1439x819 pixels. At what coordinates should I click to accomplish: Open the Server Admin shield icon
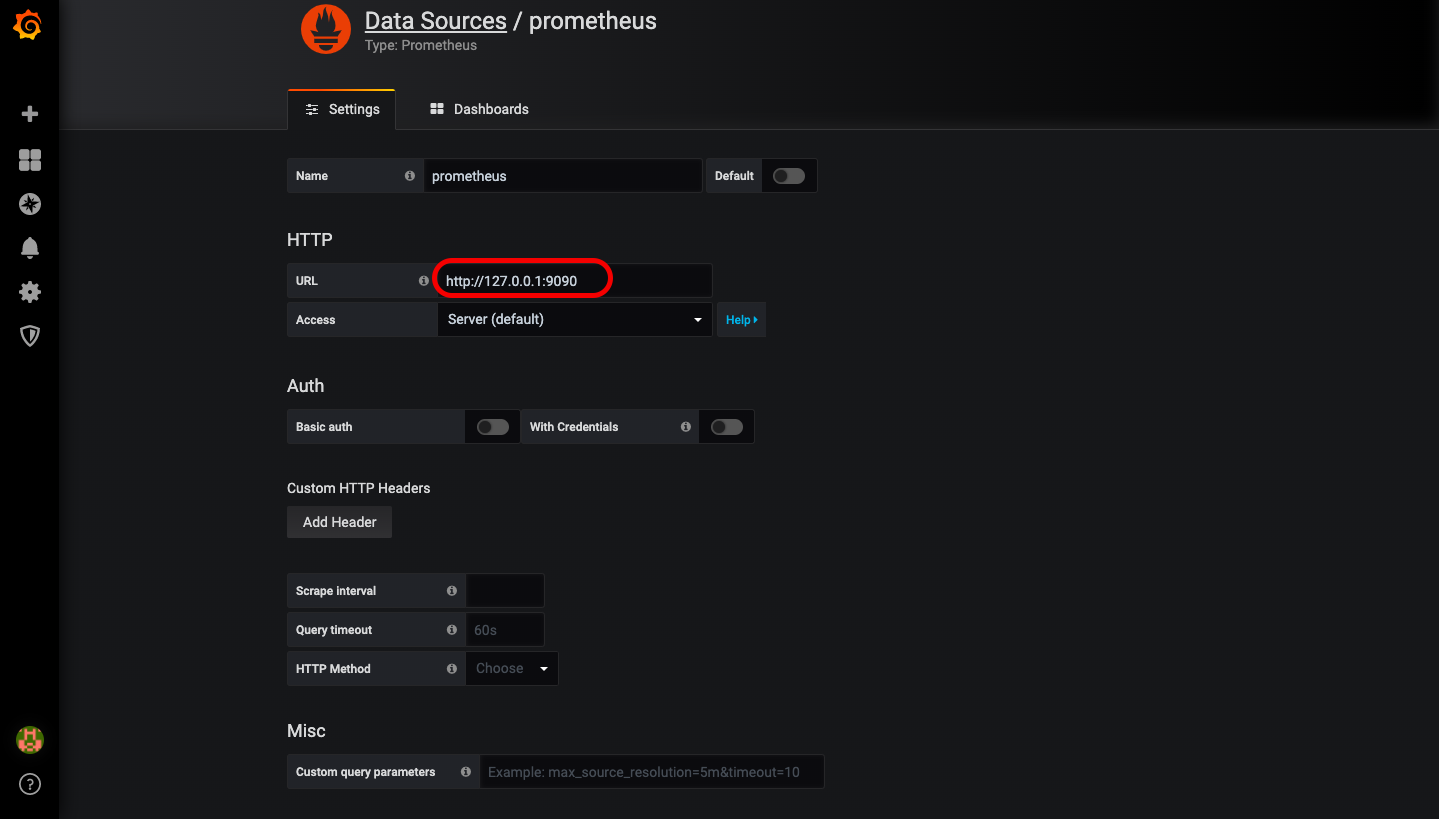(x=30, y=336)
